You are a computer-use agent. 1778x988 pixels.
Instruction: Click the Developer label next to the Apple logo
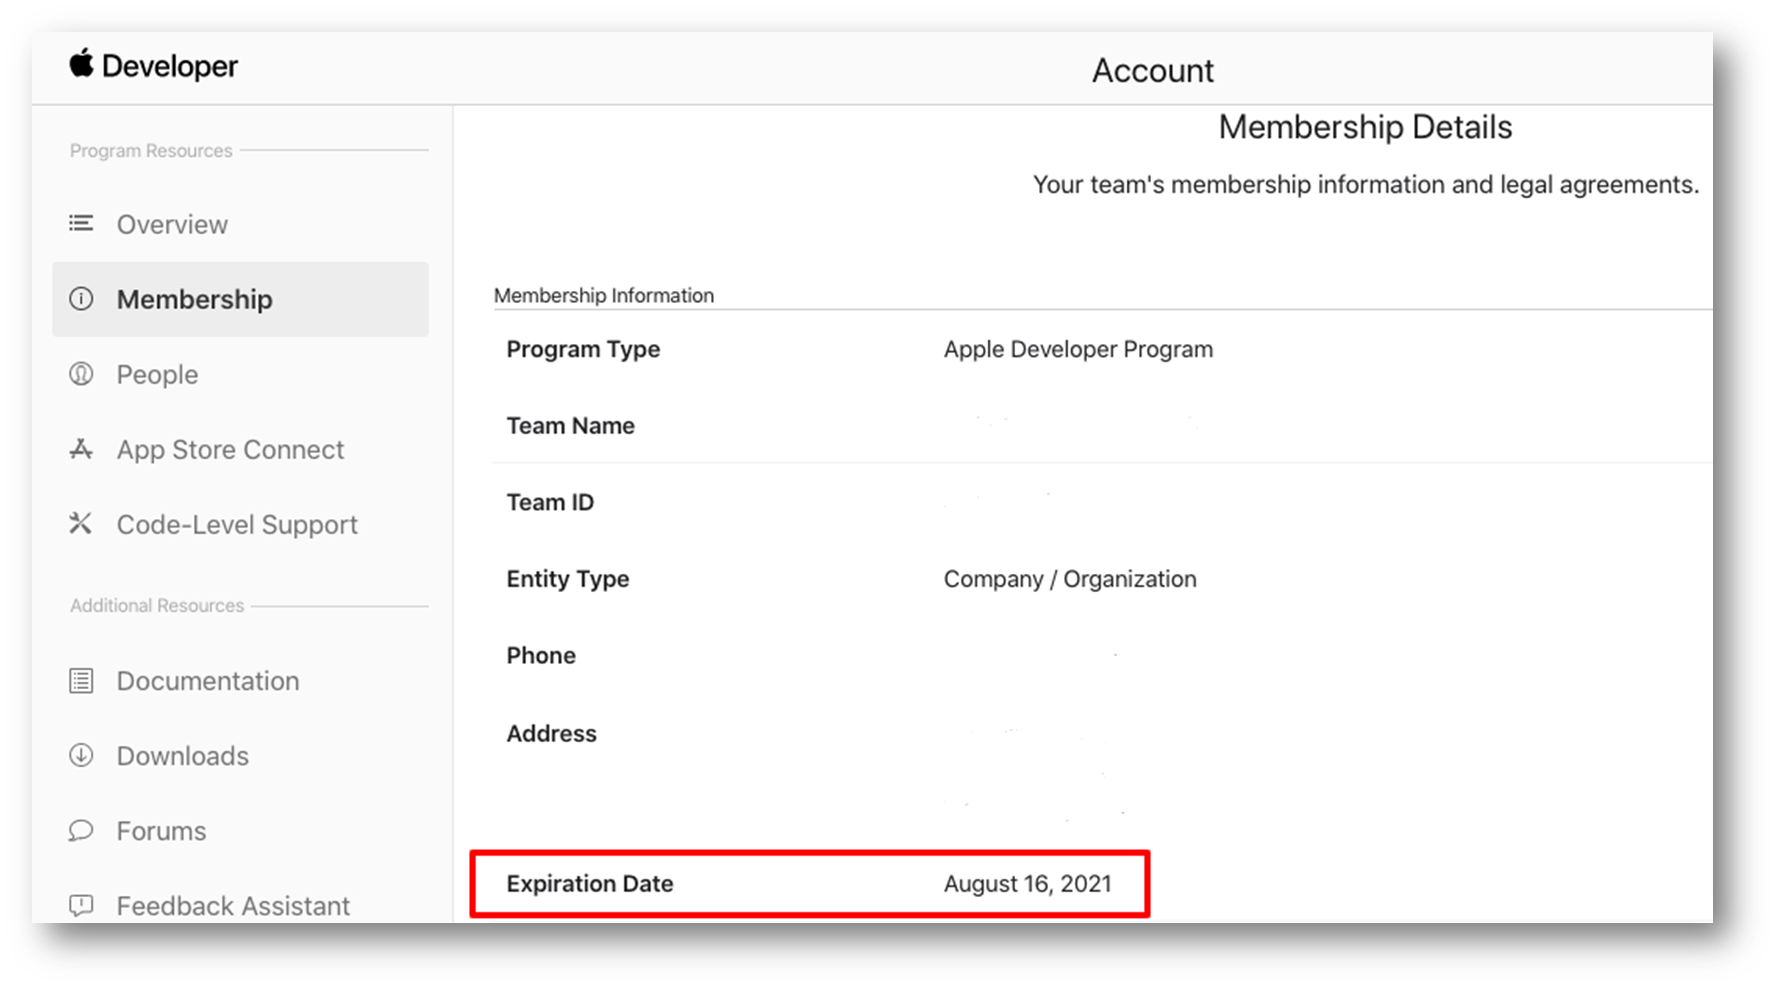point(172,66)
